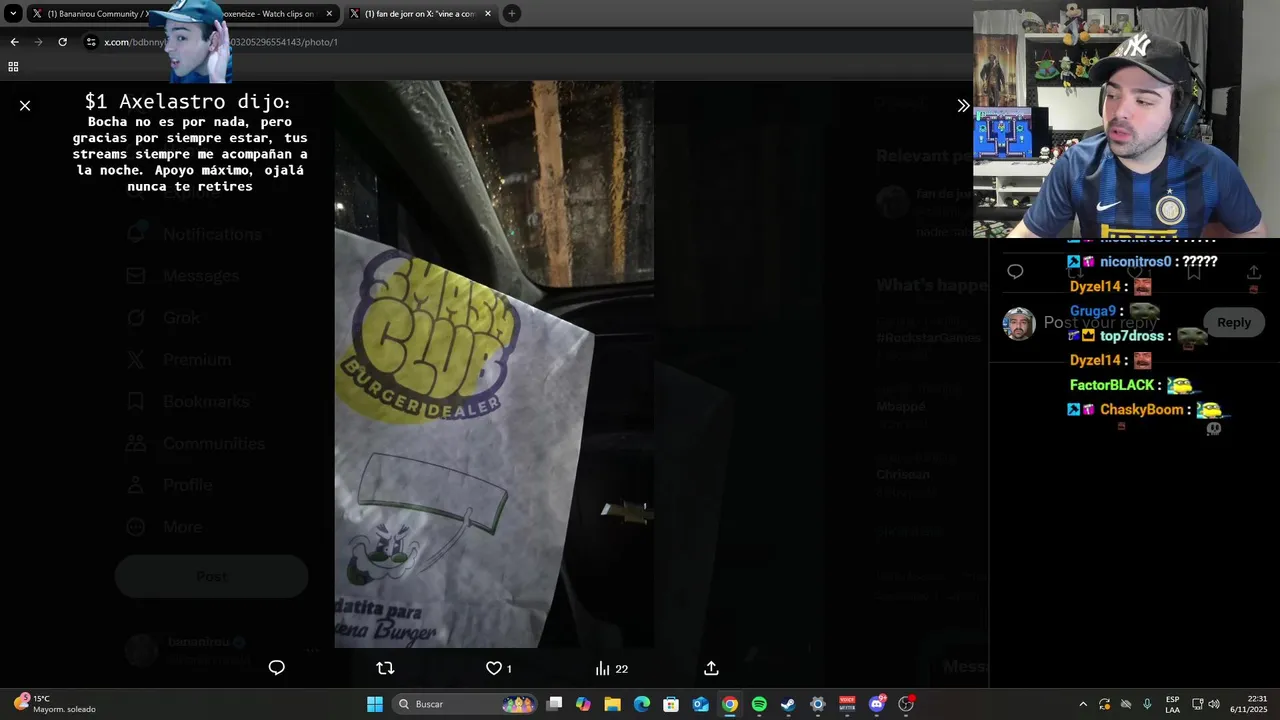Open a new browser tab with the plus button
This screenshot has width=1280, height=720.
(x=511, y=14)
